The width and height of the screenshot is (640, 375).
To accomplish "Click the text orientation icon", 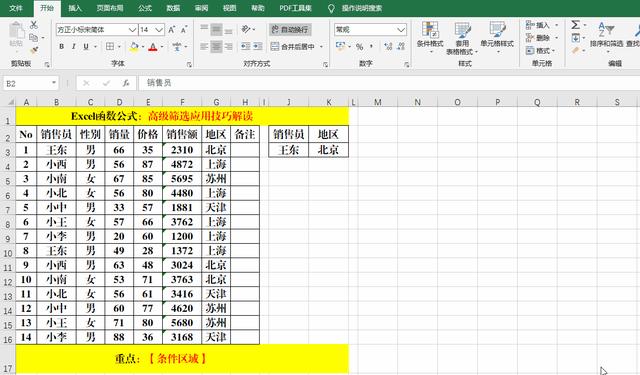I will (246, 29).
